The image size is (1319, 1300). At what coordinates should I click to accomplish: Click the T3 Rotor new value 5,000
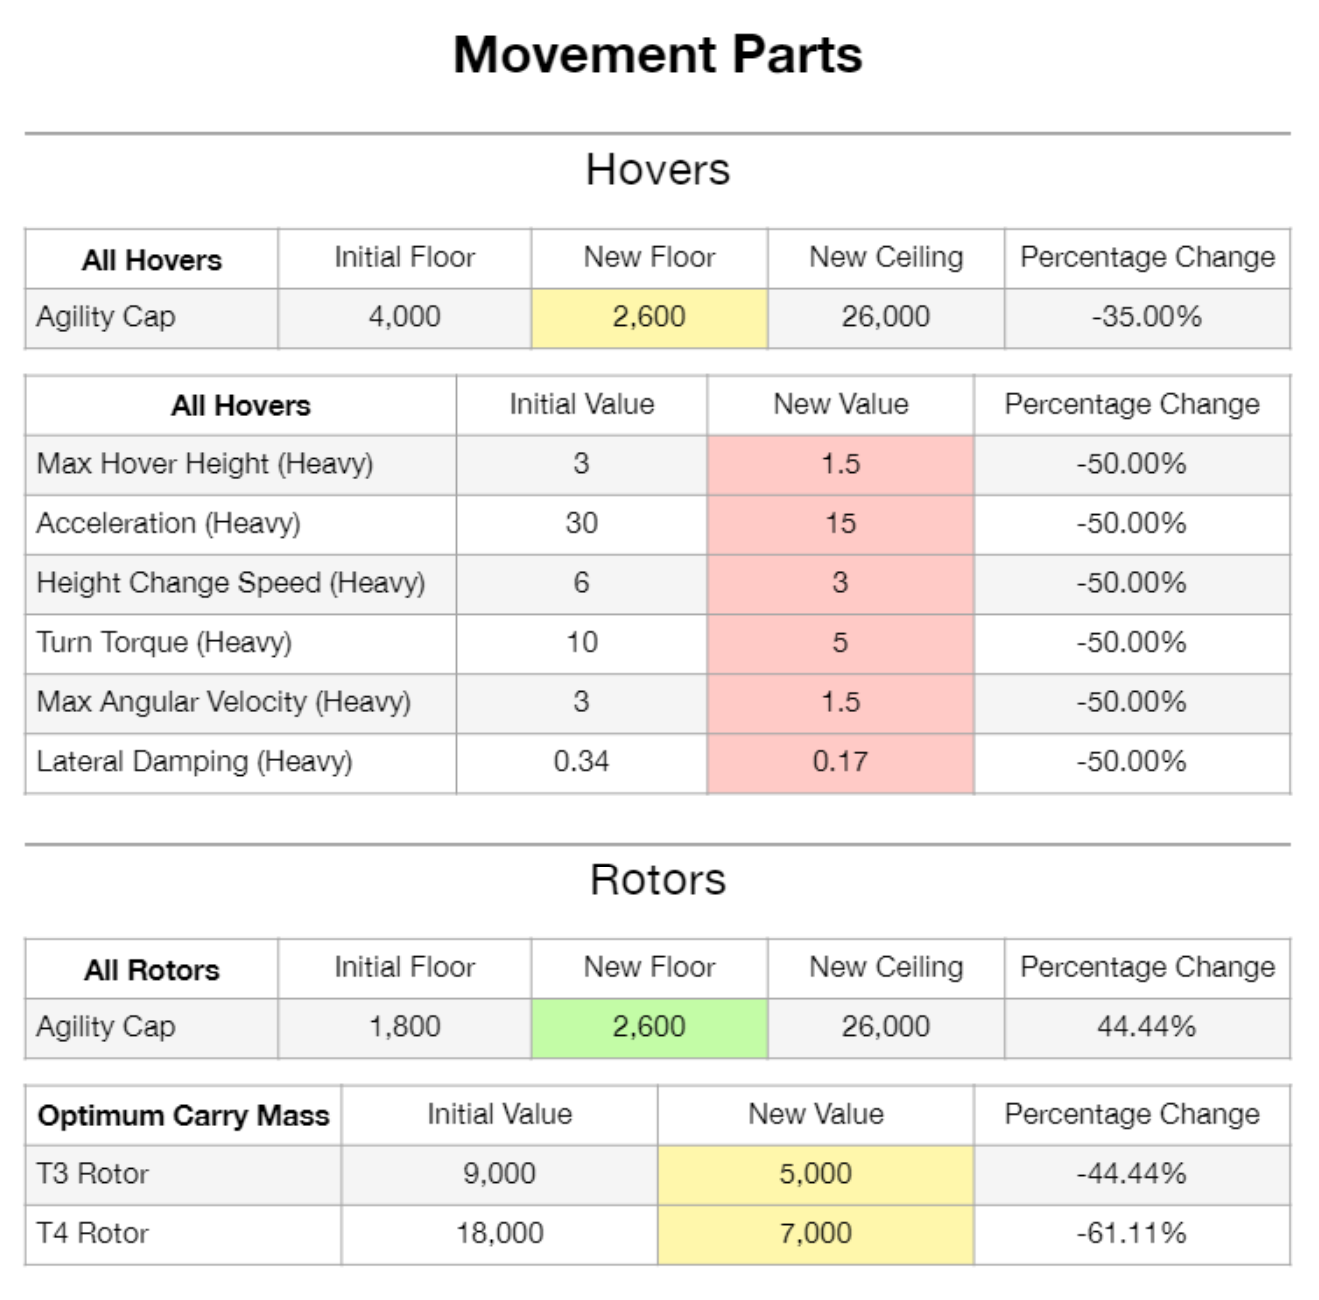coord(815,1174)
